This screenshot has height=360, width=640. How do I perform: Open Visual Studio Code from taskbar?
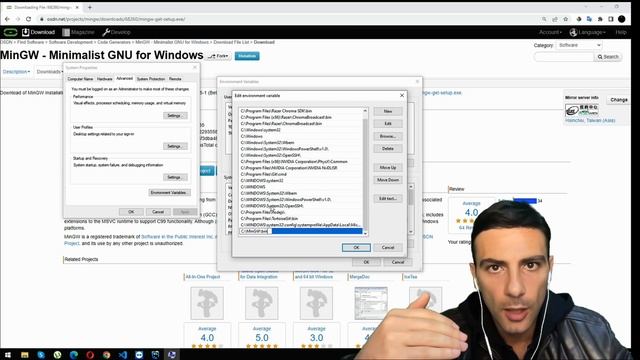click(123, 354)
